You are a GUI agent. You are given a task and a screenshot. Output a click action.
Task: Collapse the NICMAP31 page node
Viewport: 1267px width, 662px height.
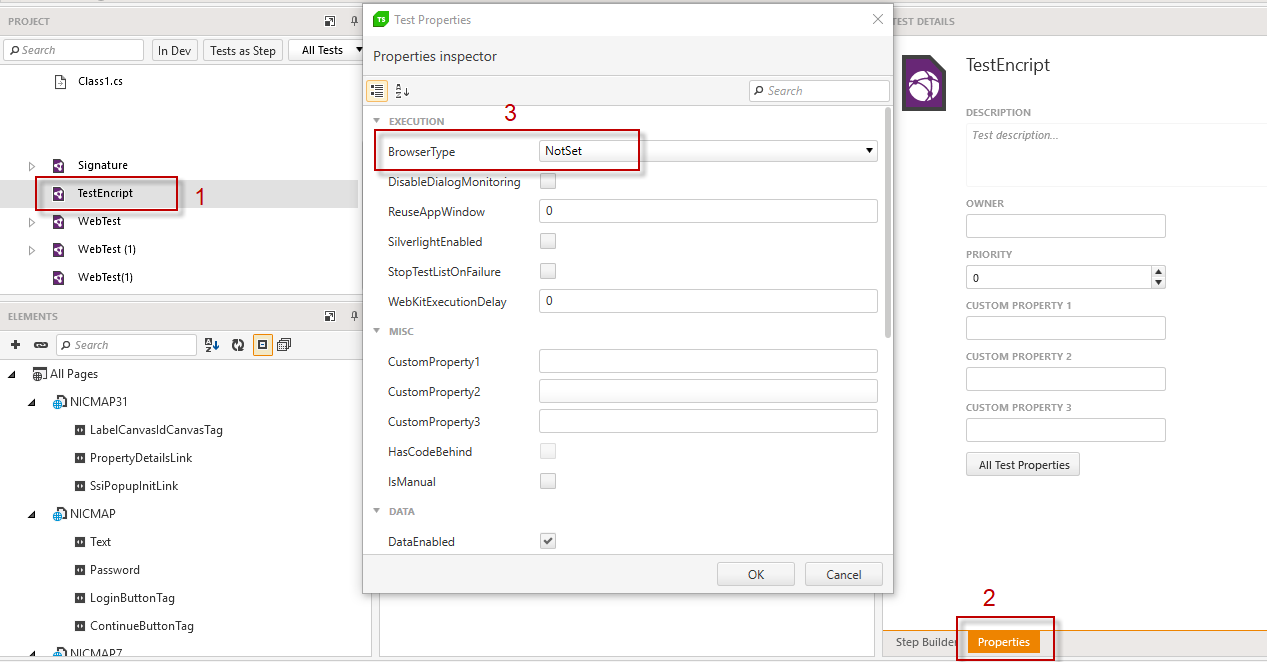coord(31,402)
